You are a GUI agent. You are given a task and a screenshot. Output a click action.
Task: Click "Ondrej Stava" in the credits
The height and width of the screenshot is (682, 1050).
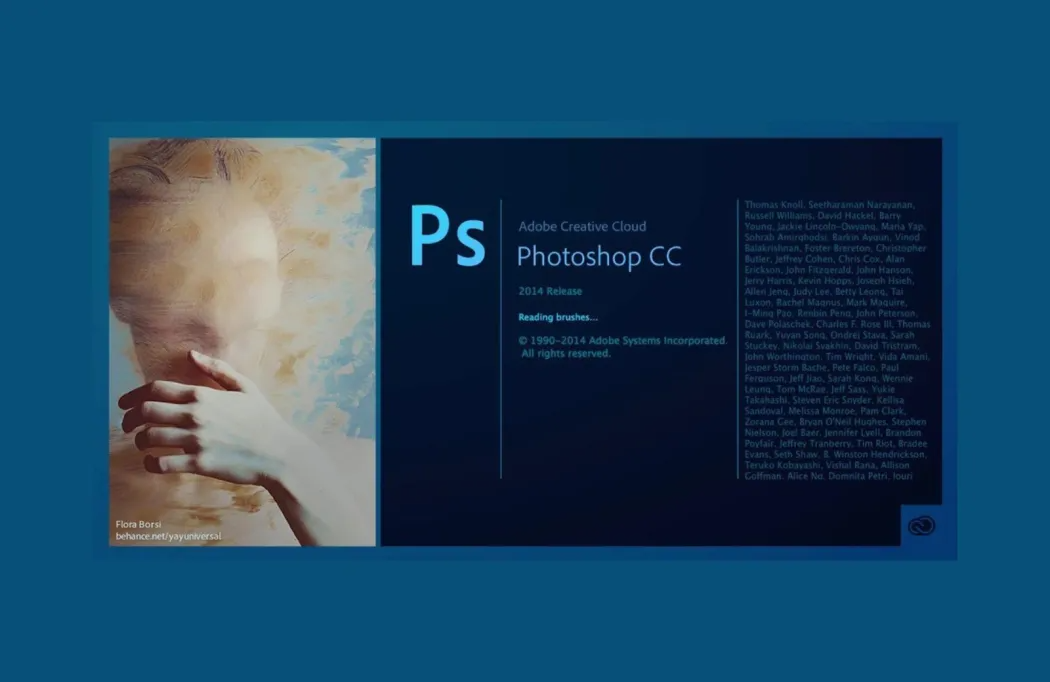[x=858, y=335]
